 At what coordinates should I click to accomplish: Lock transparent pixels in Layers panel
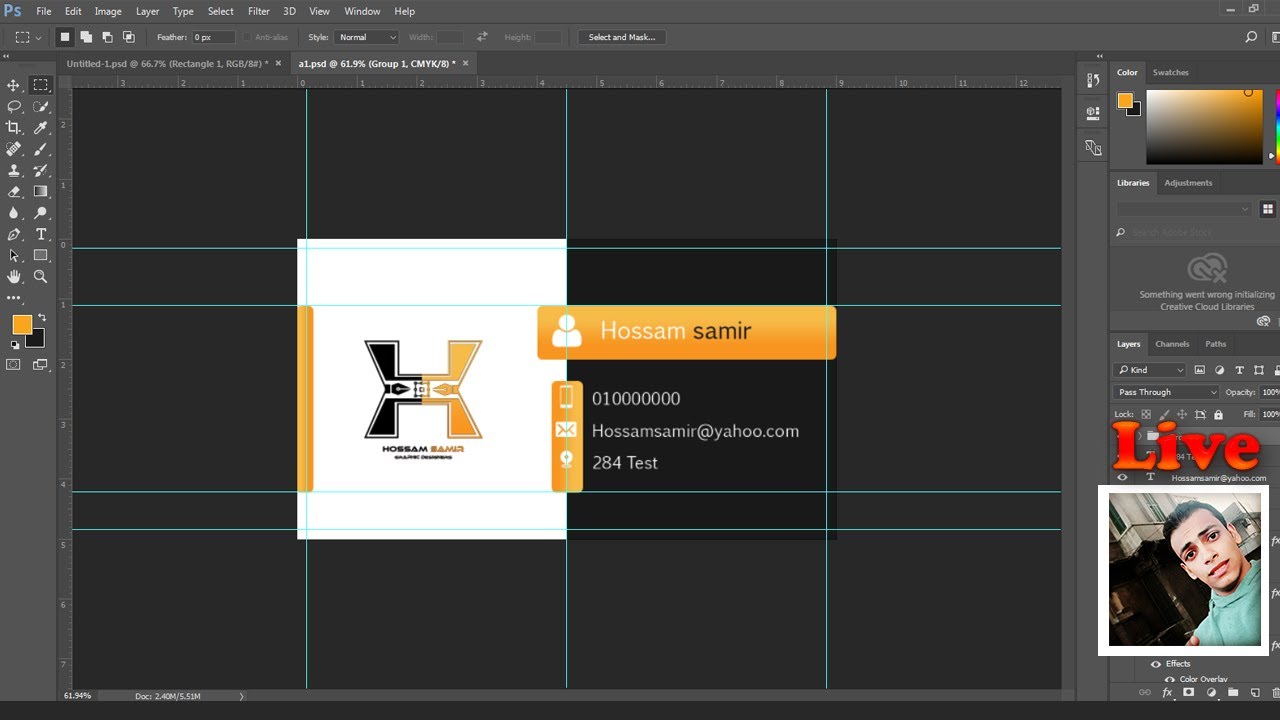(1147, 414)
